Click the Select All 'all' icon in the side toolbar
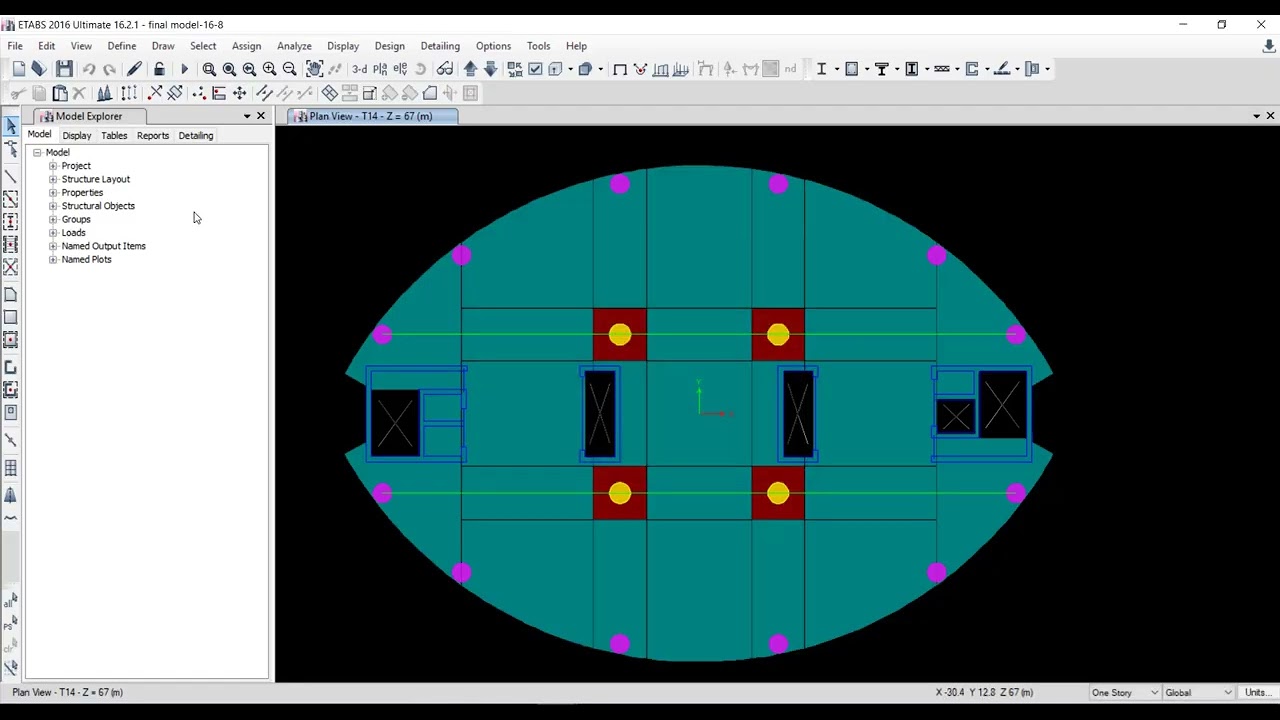This screenshot has height=720, width=1280. [x=11, y=602]
